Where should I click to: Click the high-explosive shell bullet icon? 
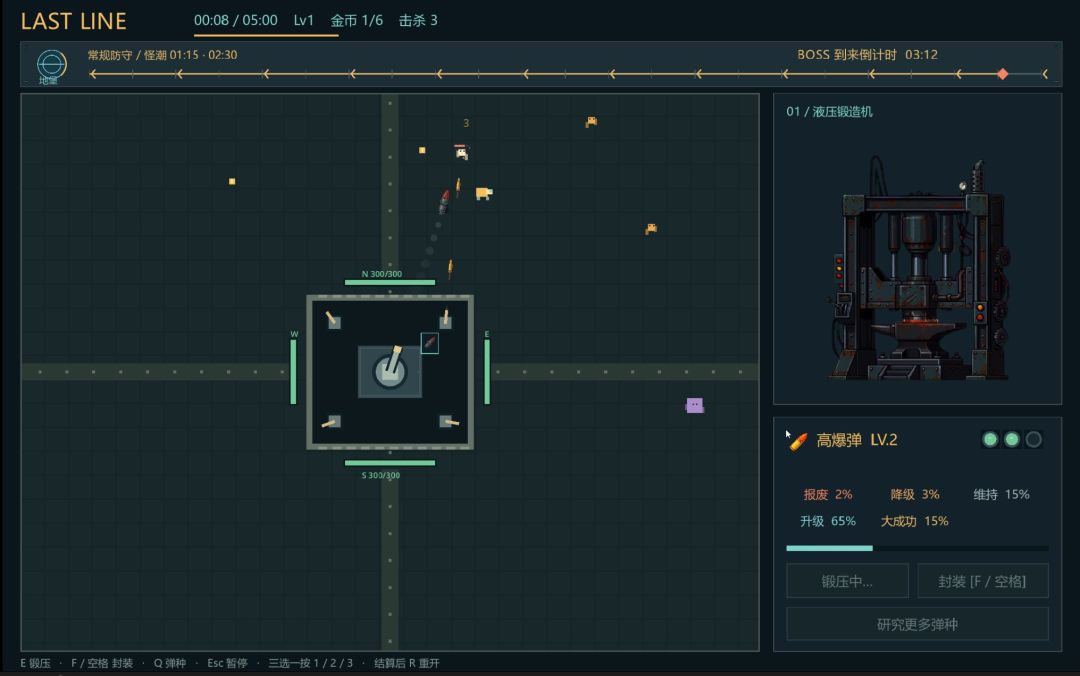(798, 441)
